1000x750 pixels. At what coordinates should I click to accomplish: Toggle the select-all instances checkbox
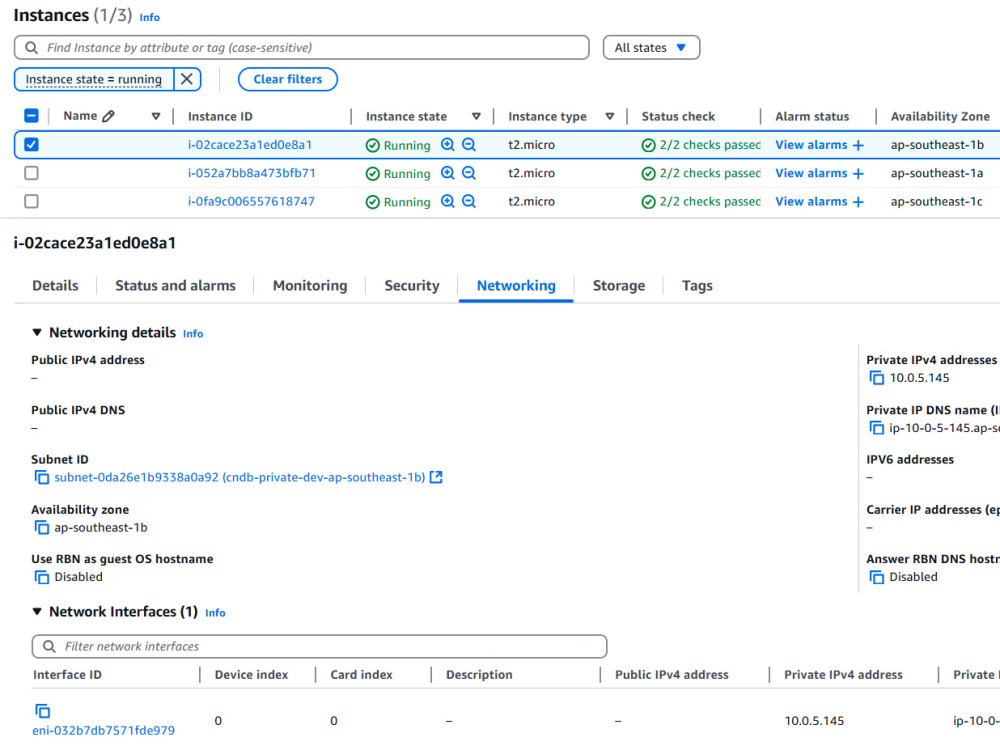coord(31,116)
